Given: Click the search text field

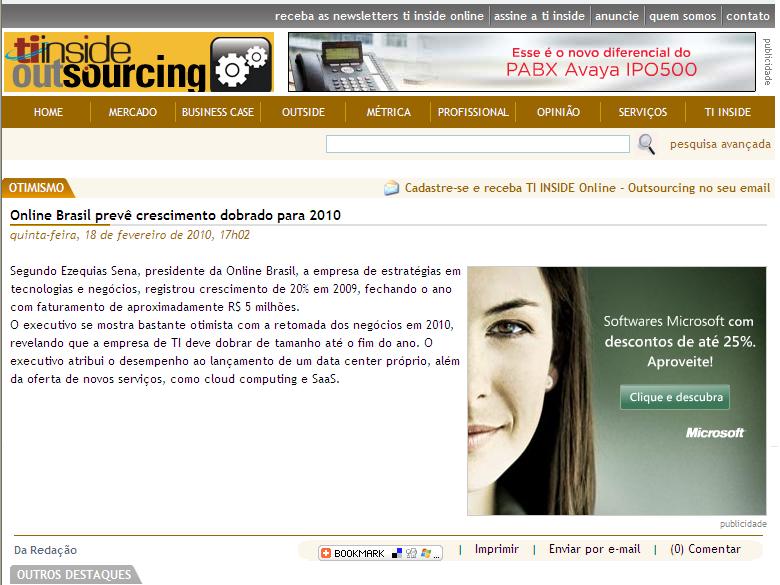Looking at the screenshot, I should coord(477,145).
